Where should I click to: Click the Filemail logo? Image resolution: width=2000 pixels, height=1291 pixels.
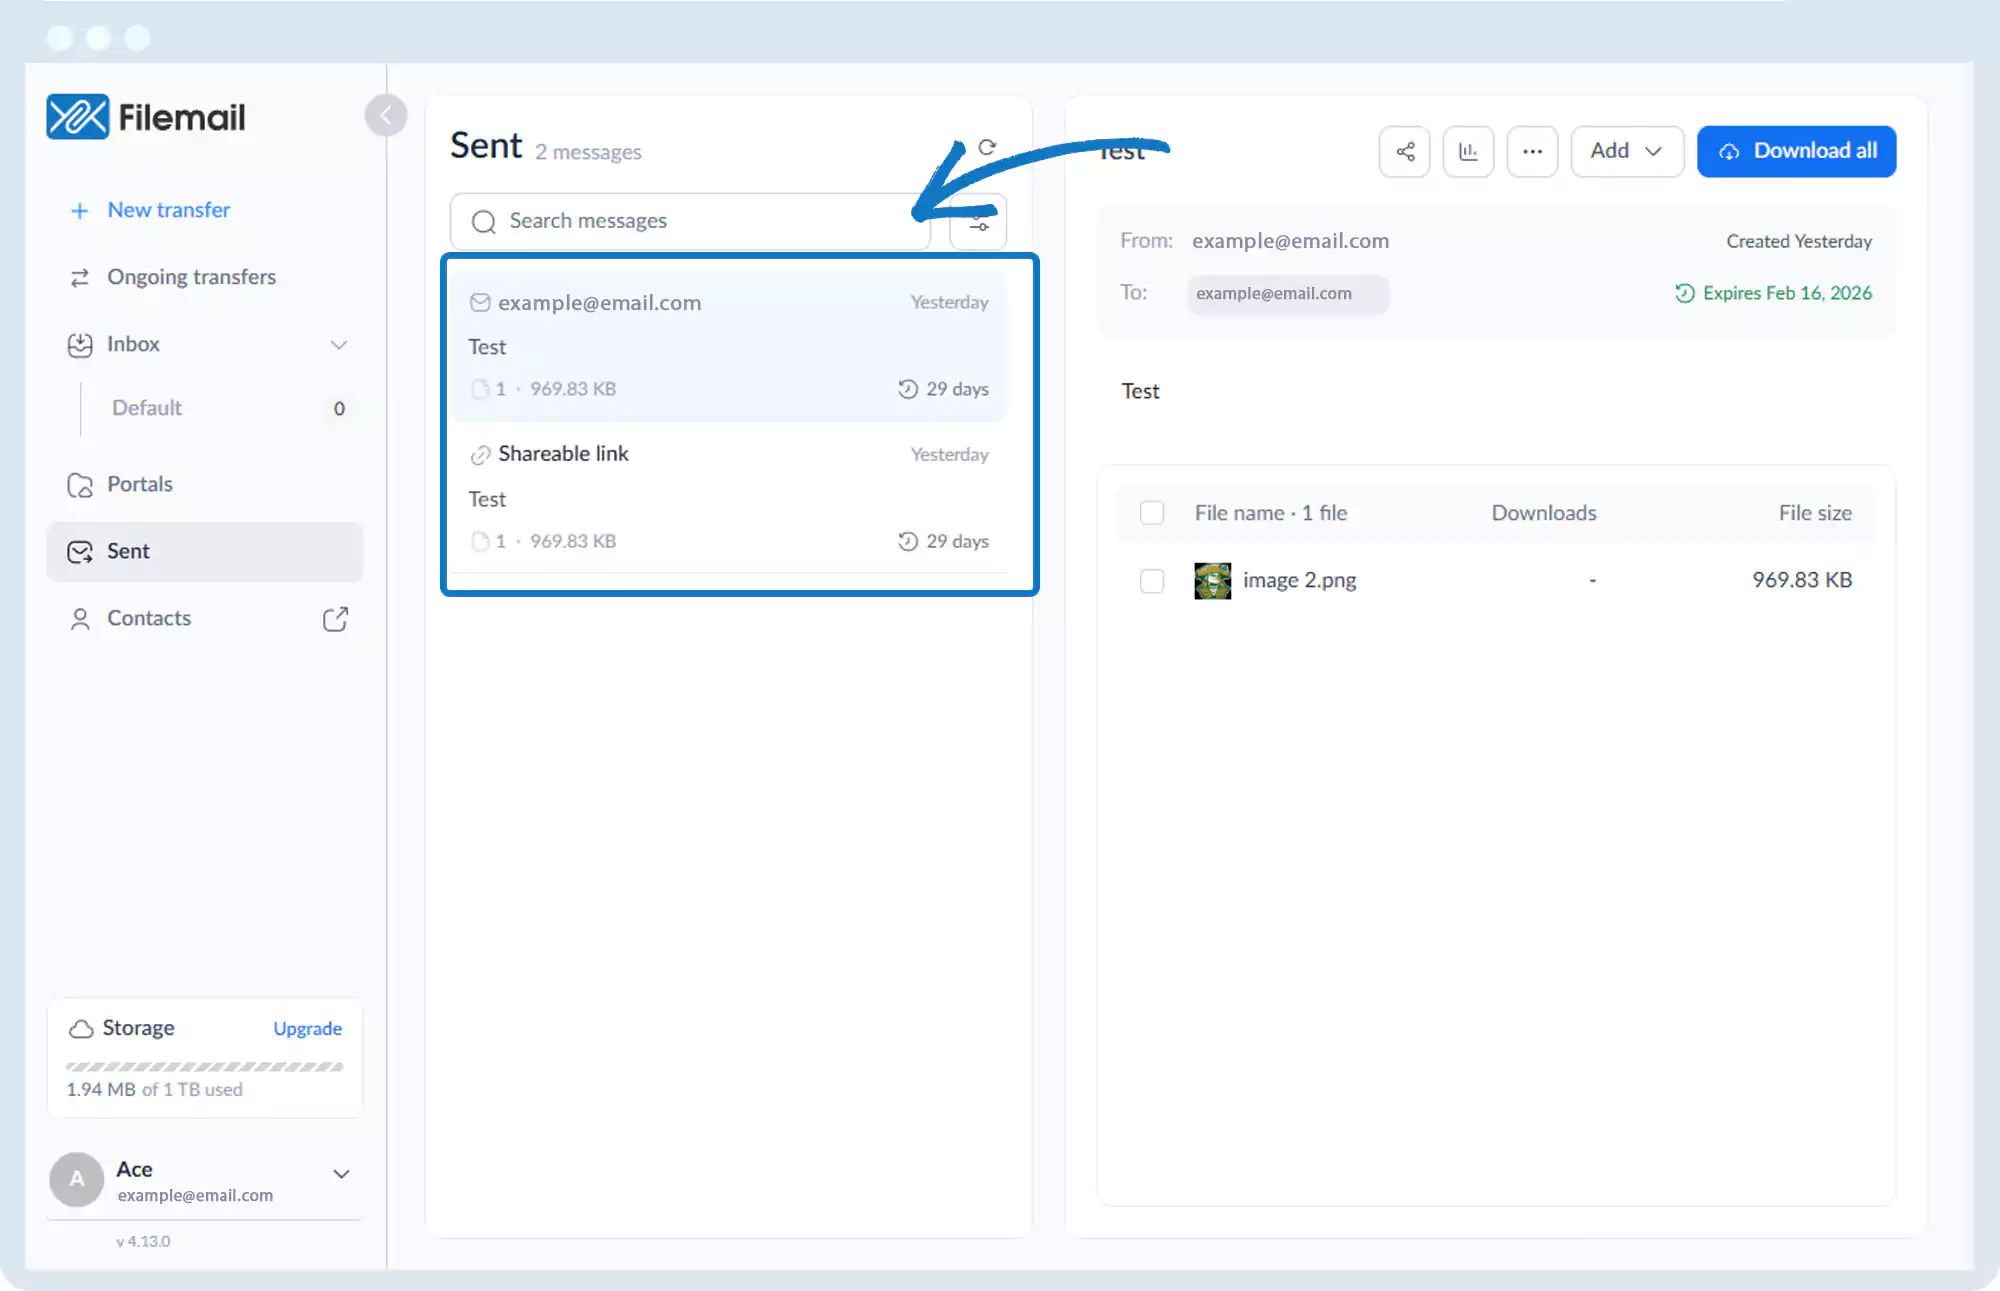(x=146, y=117)
